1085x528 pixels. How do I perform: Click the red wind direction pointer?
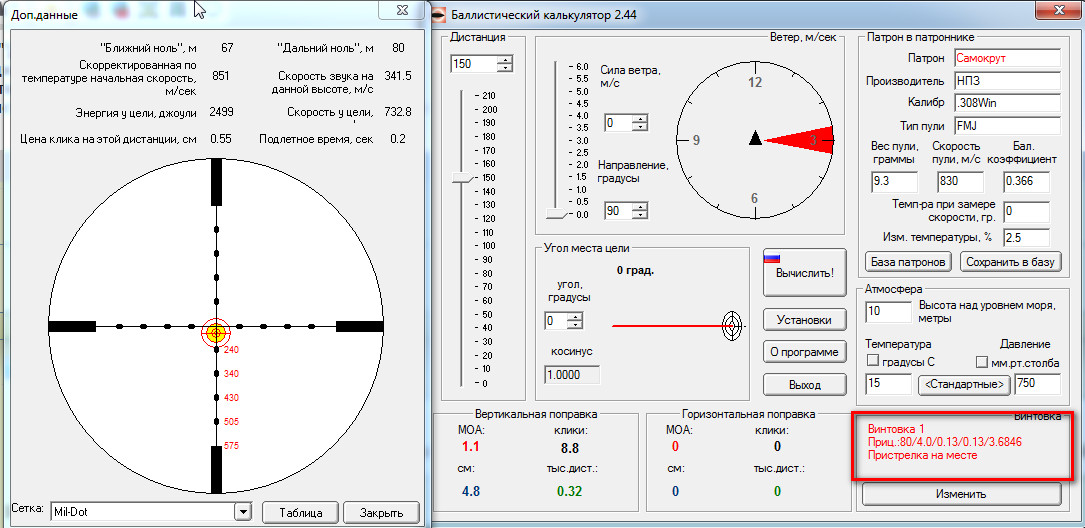point(805,141)
